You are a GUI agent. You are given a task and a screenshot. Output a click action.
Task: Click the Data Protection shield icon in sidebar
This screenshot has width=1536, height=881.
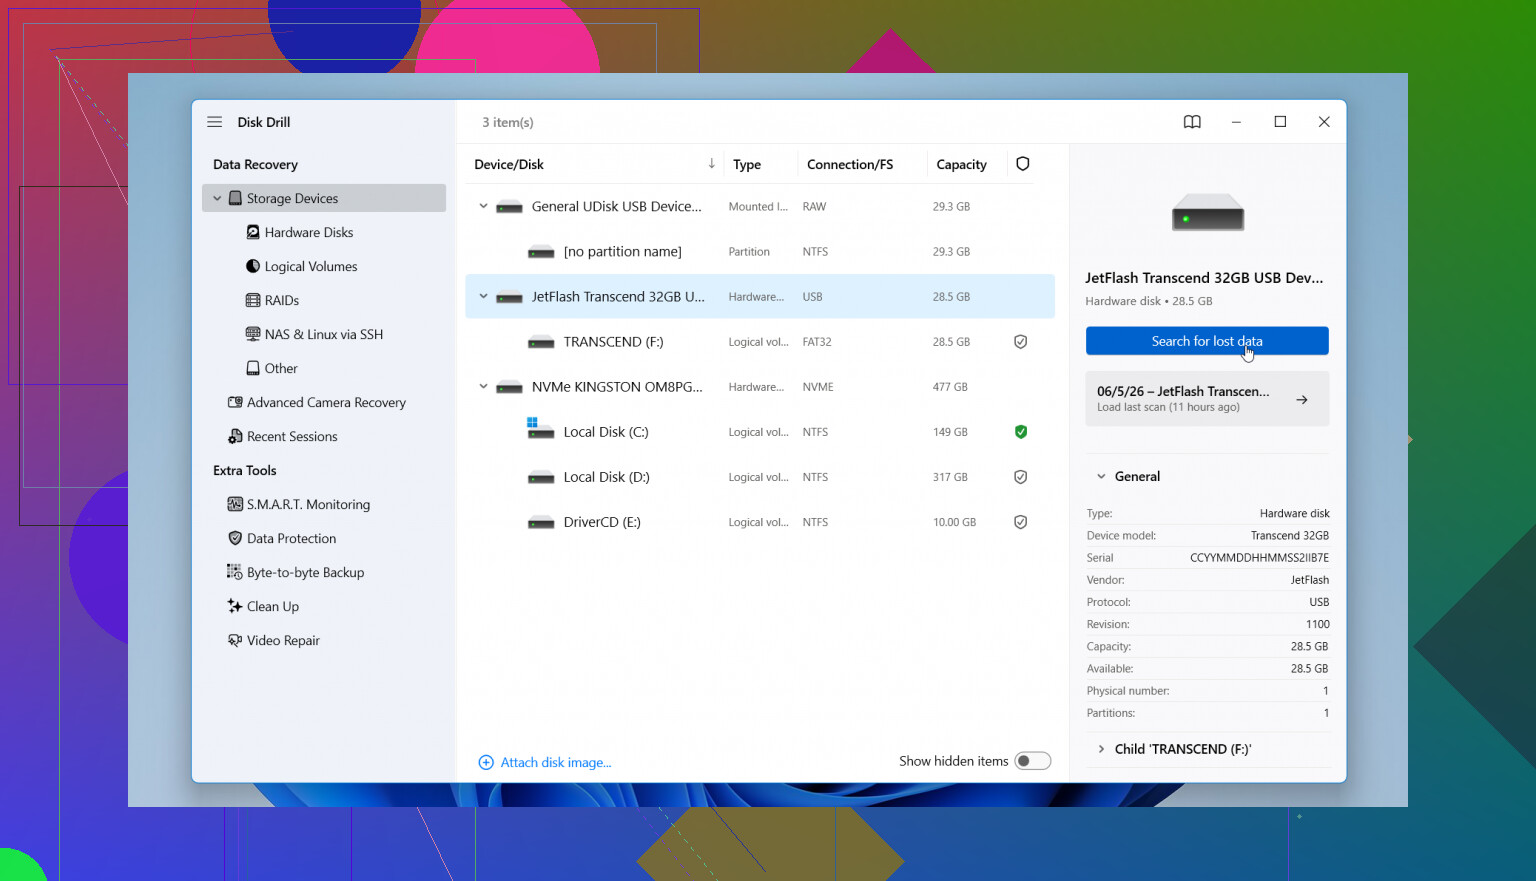tap(235, 538)
